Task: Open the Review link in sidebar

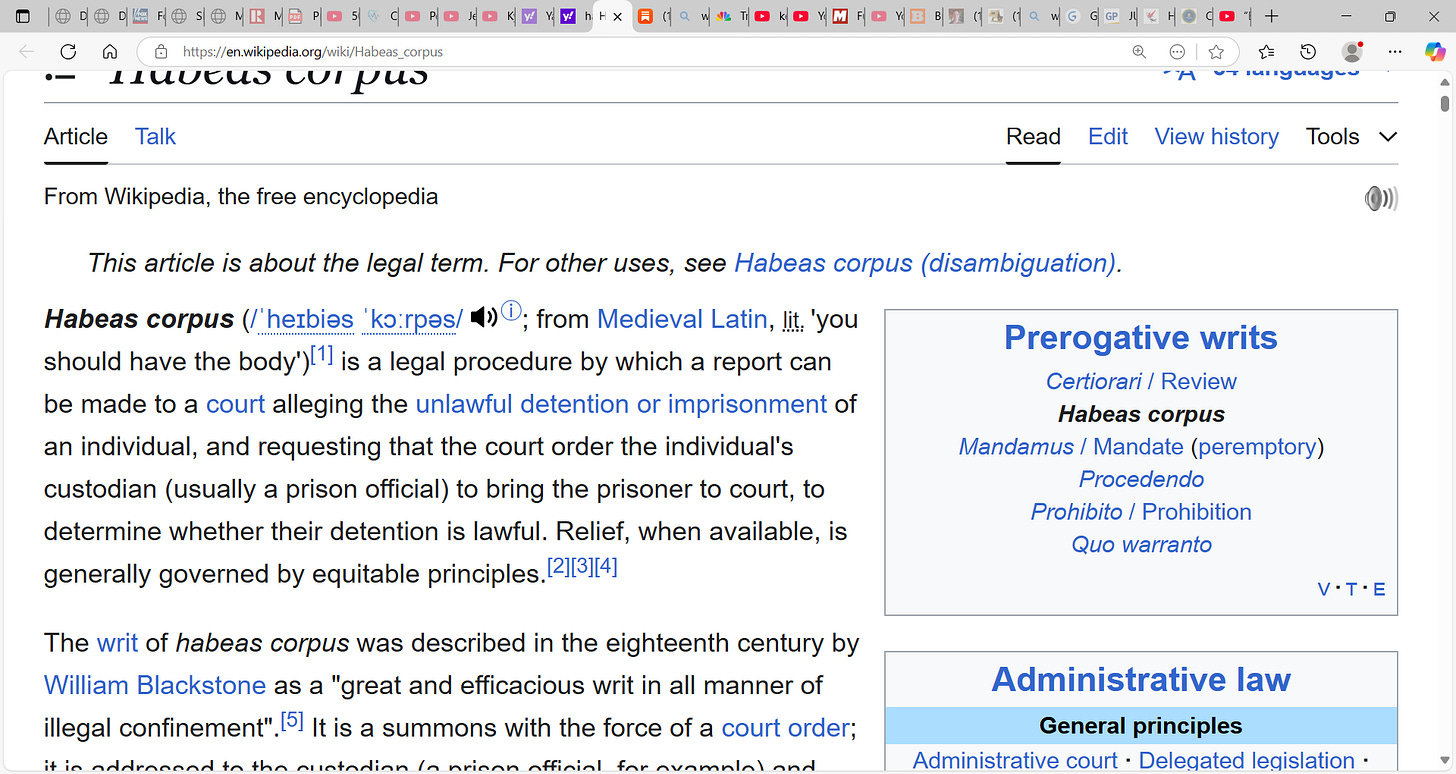Action: (1199, 381)
